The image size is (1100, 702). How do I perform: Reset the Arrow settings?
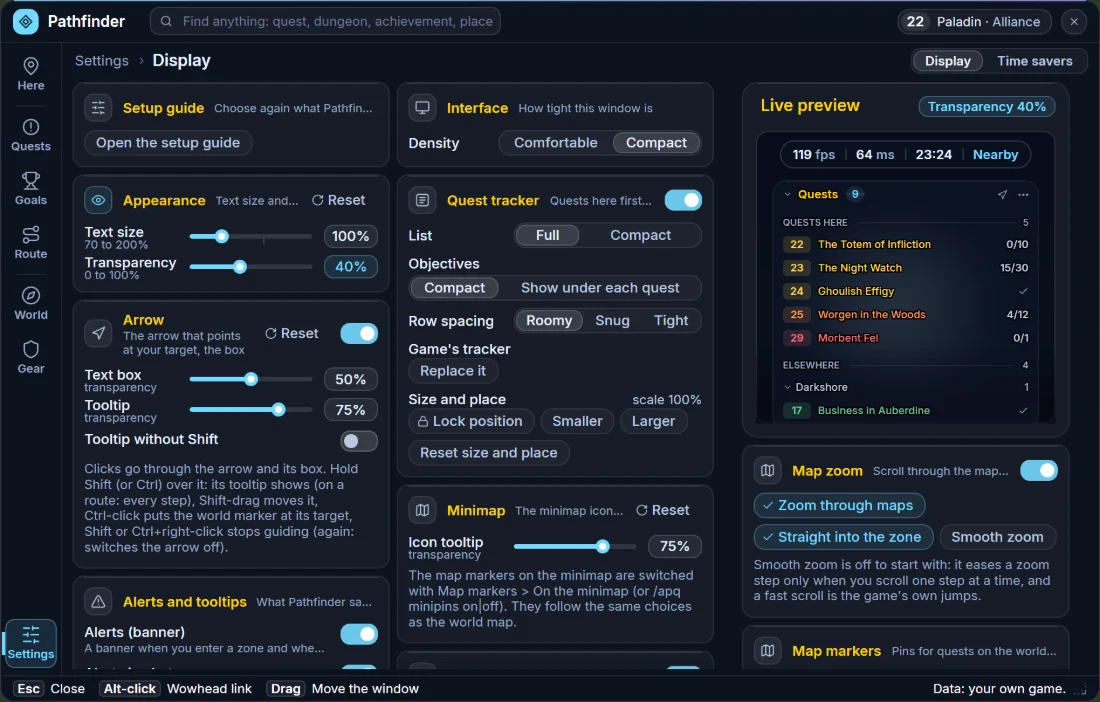click(292, 333)
